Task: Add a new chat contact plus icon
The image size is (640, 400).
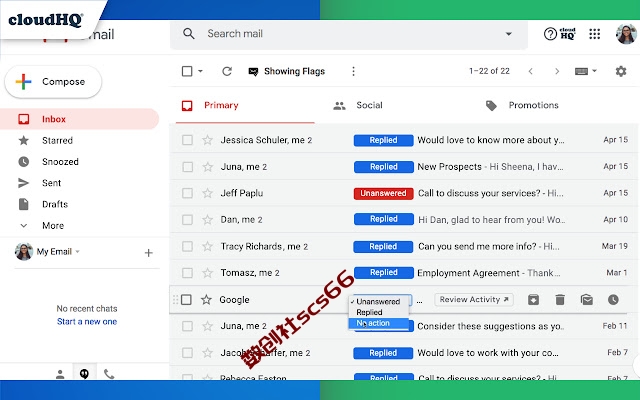Action: pos(149,253)
